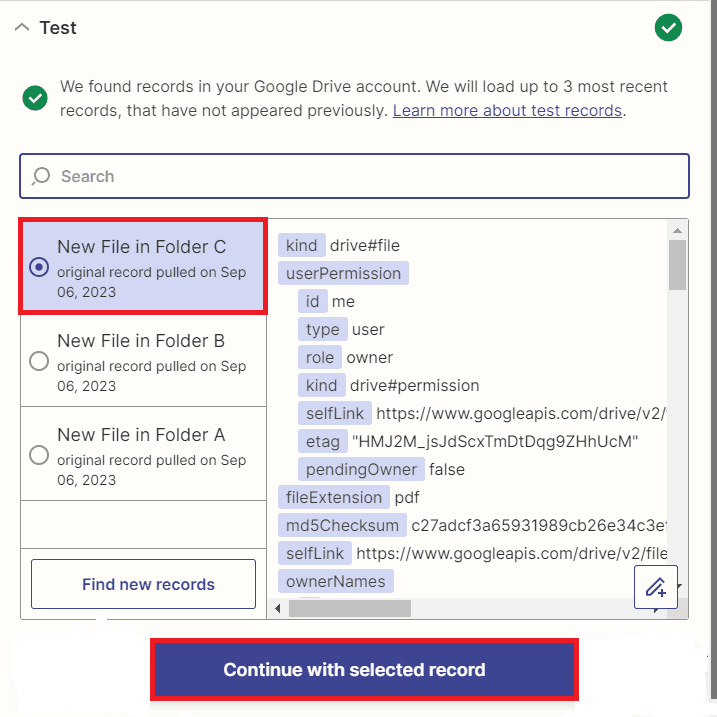The height and width of the screenshot is (717, 717).
Task: Click the md5Checksum field tag
Action: pyautogui.click(x=341, y=525)
